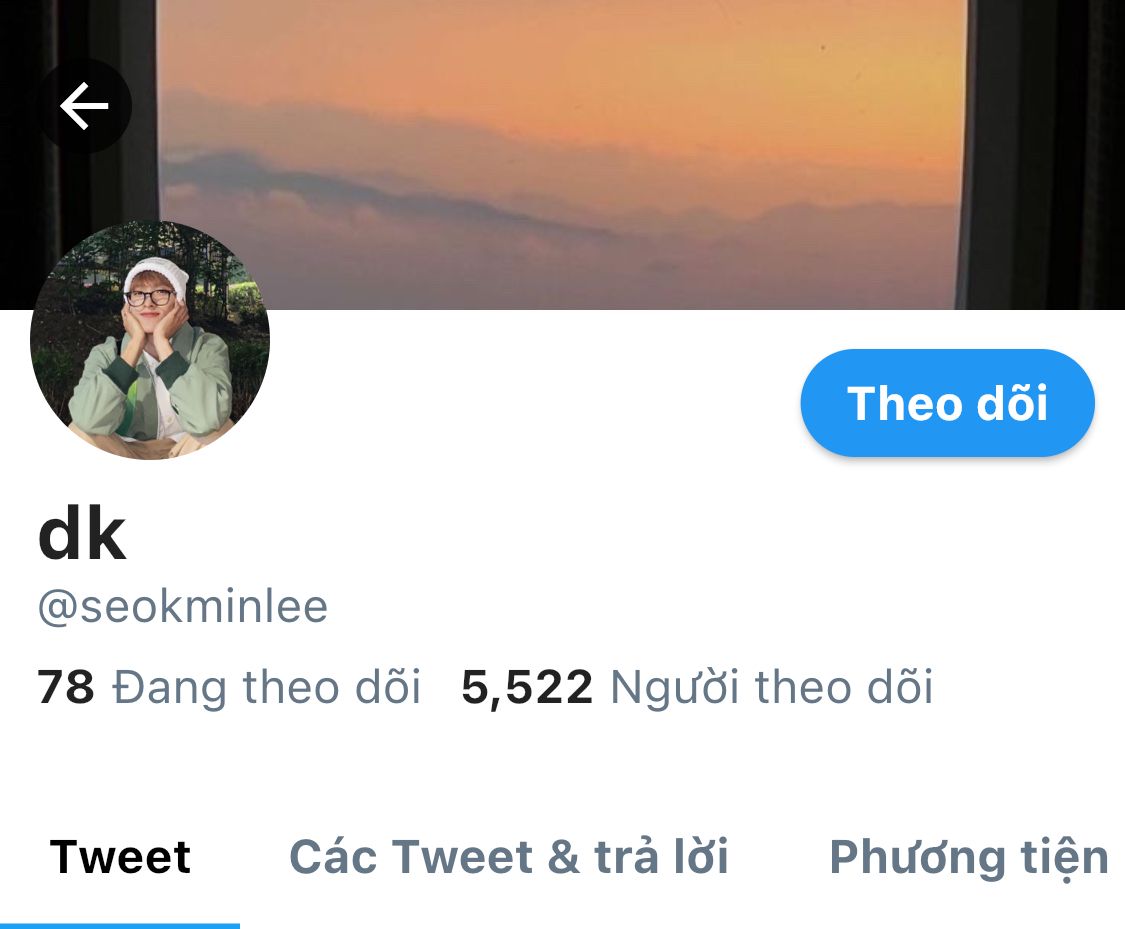
Task: Select the Phương tiện media tab
Action: [x=969, y=858]
